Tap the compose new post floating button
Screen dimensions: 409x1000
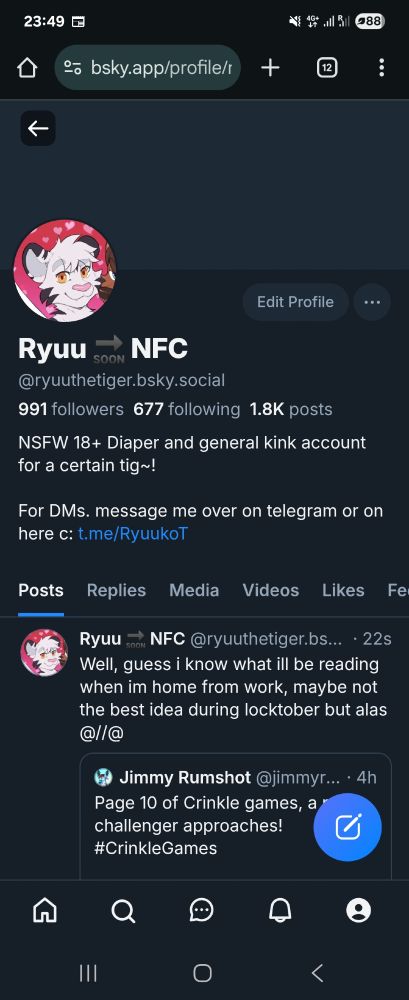pyautogui.click(x=348, y=827)
